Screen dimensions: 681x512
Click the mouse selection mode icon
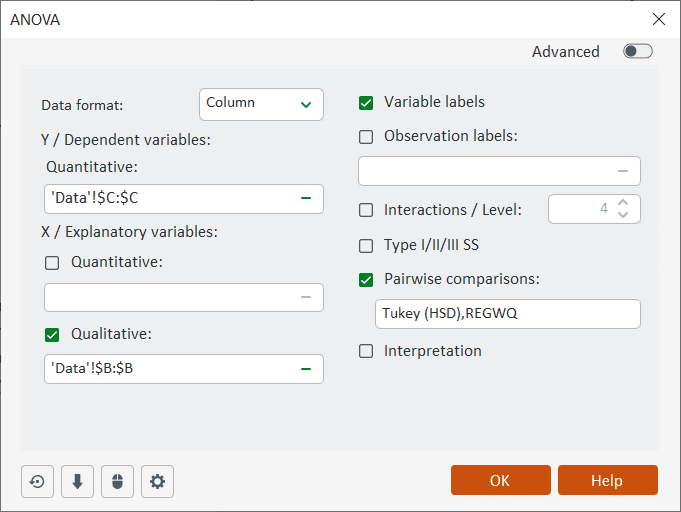(117, 481)
